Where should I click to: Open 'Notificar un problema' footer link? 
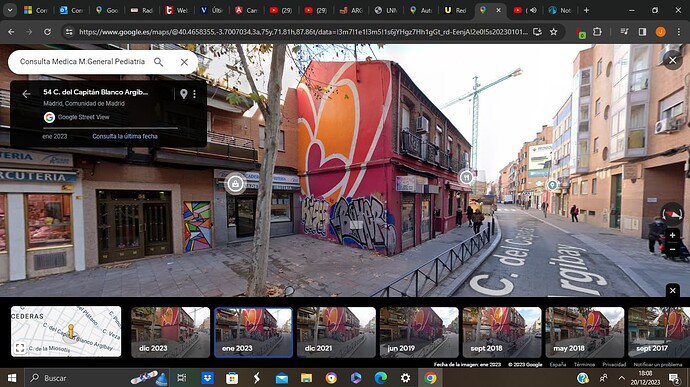(x=657, y=364)
